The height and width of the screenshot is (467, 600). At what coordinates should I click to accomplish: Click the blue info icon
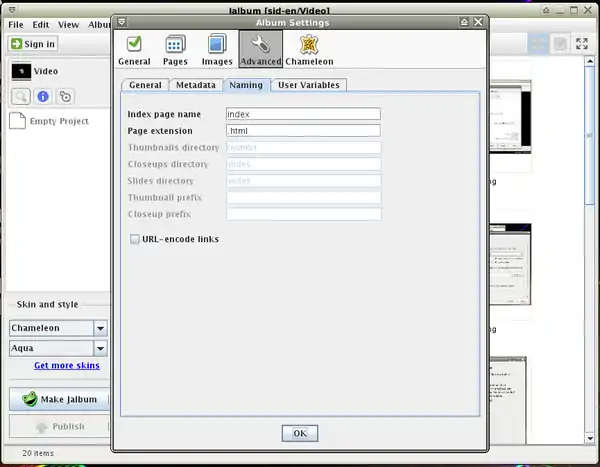43,97
